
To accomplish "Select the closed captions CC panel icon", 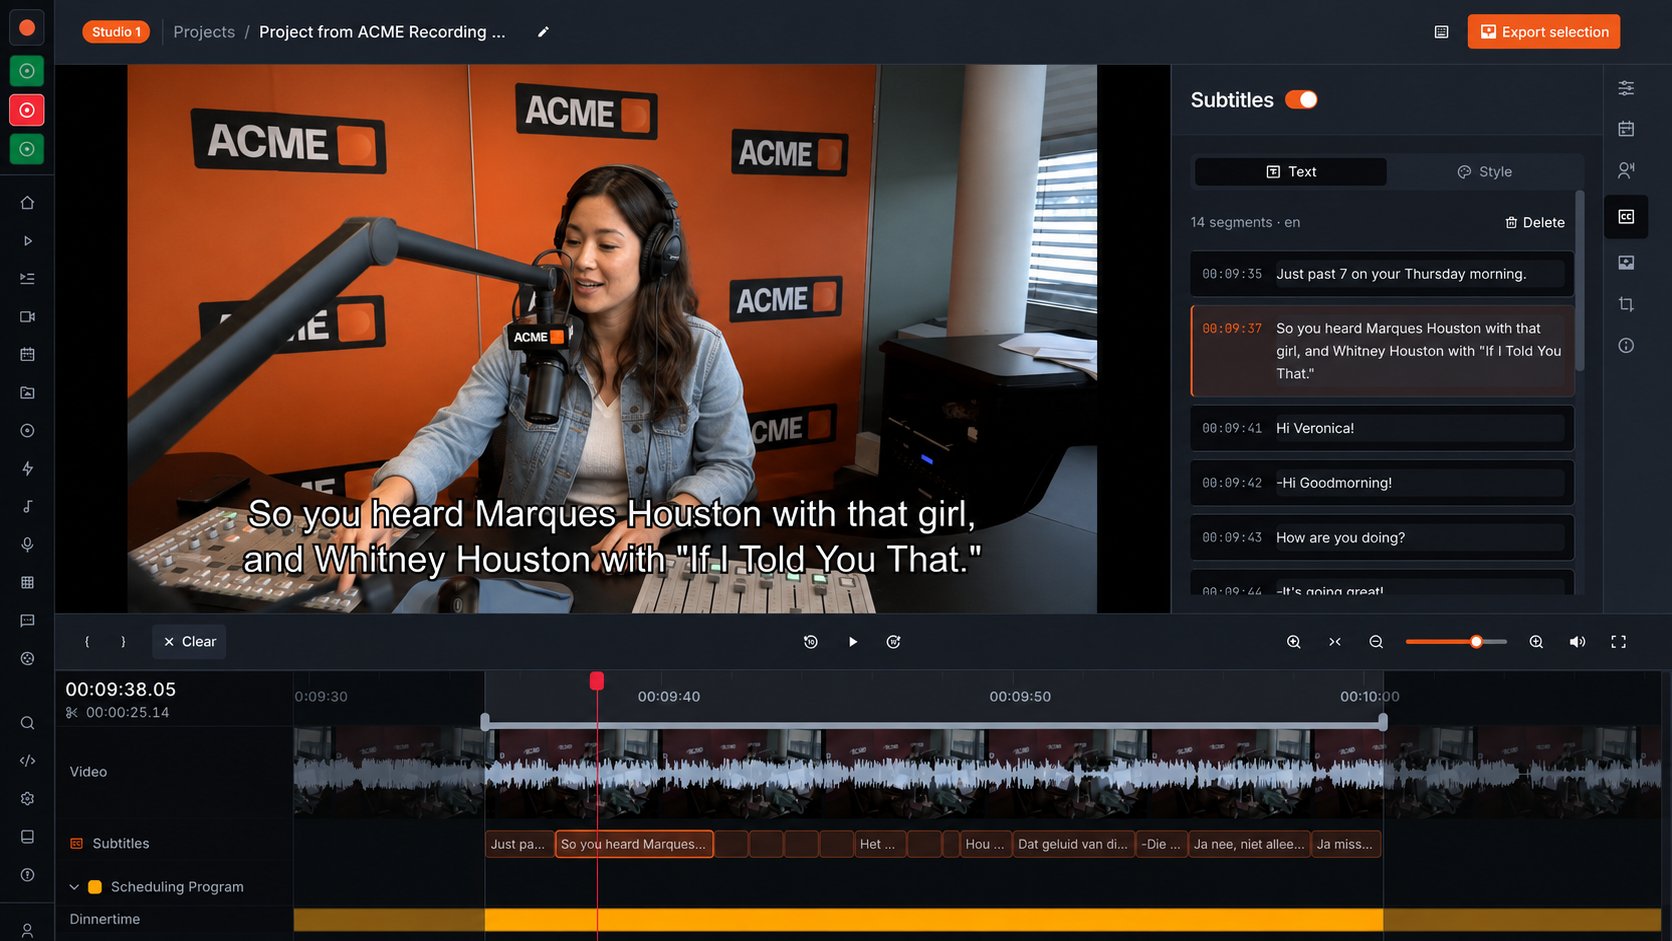I will [1626, 217].
